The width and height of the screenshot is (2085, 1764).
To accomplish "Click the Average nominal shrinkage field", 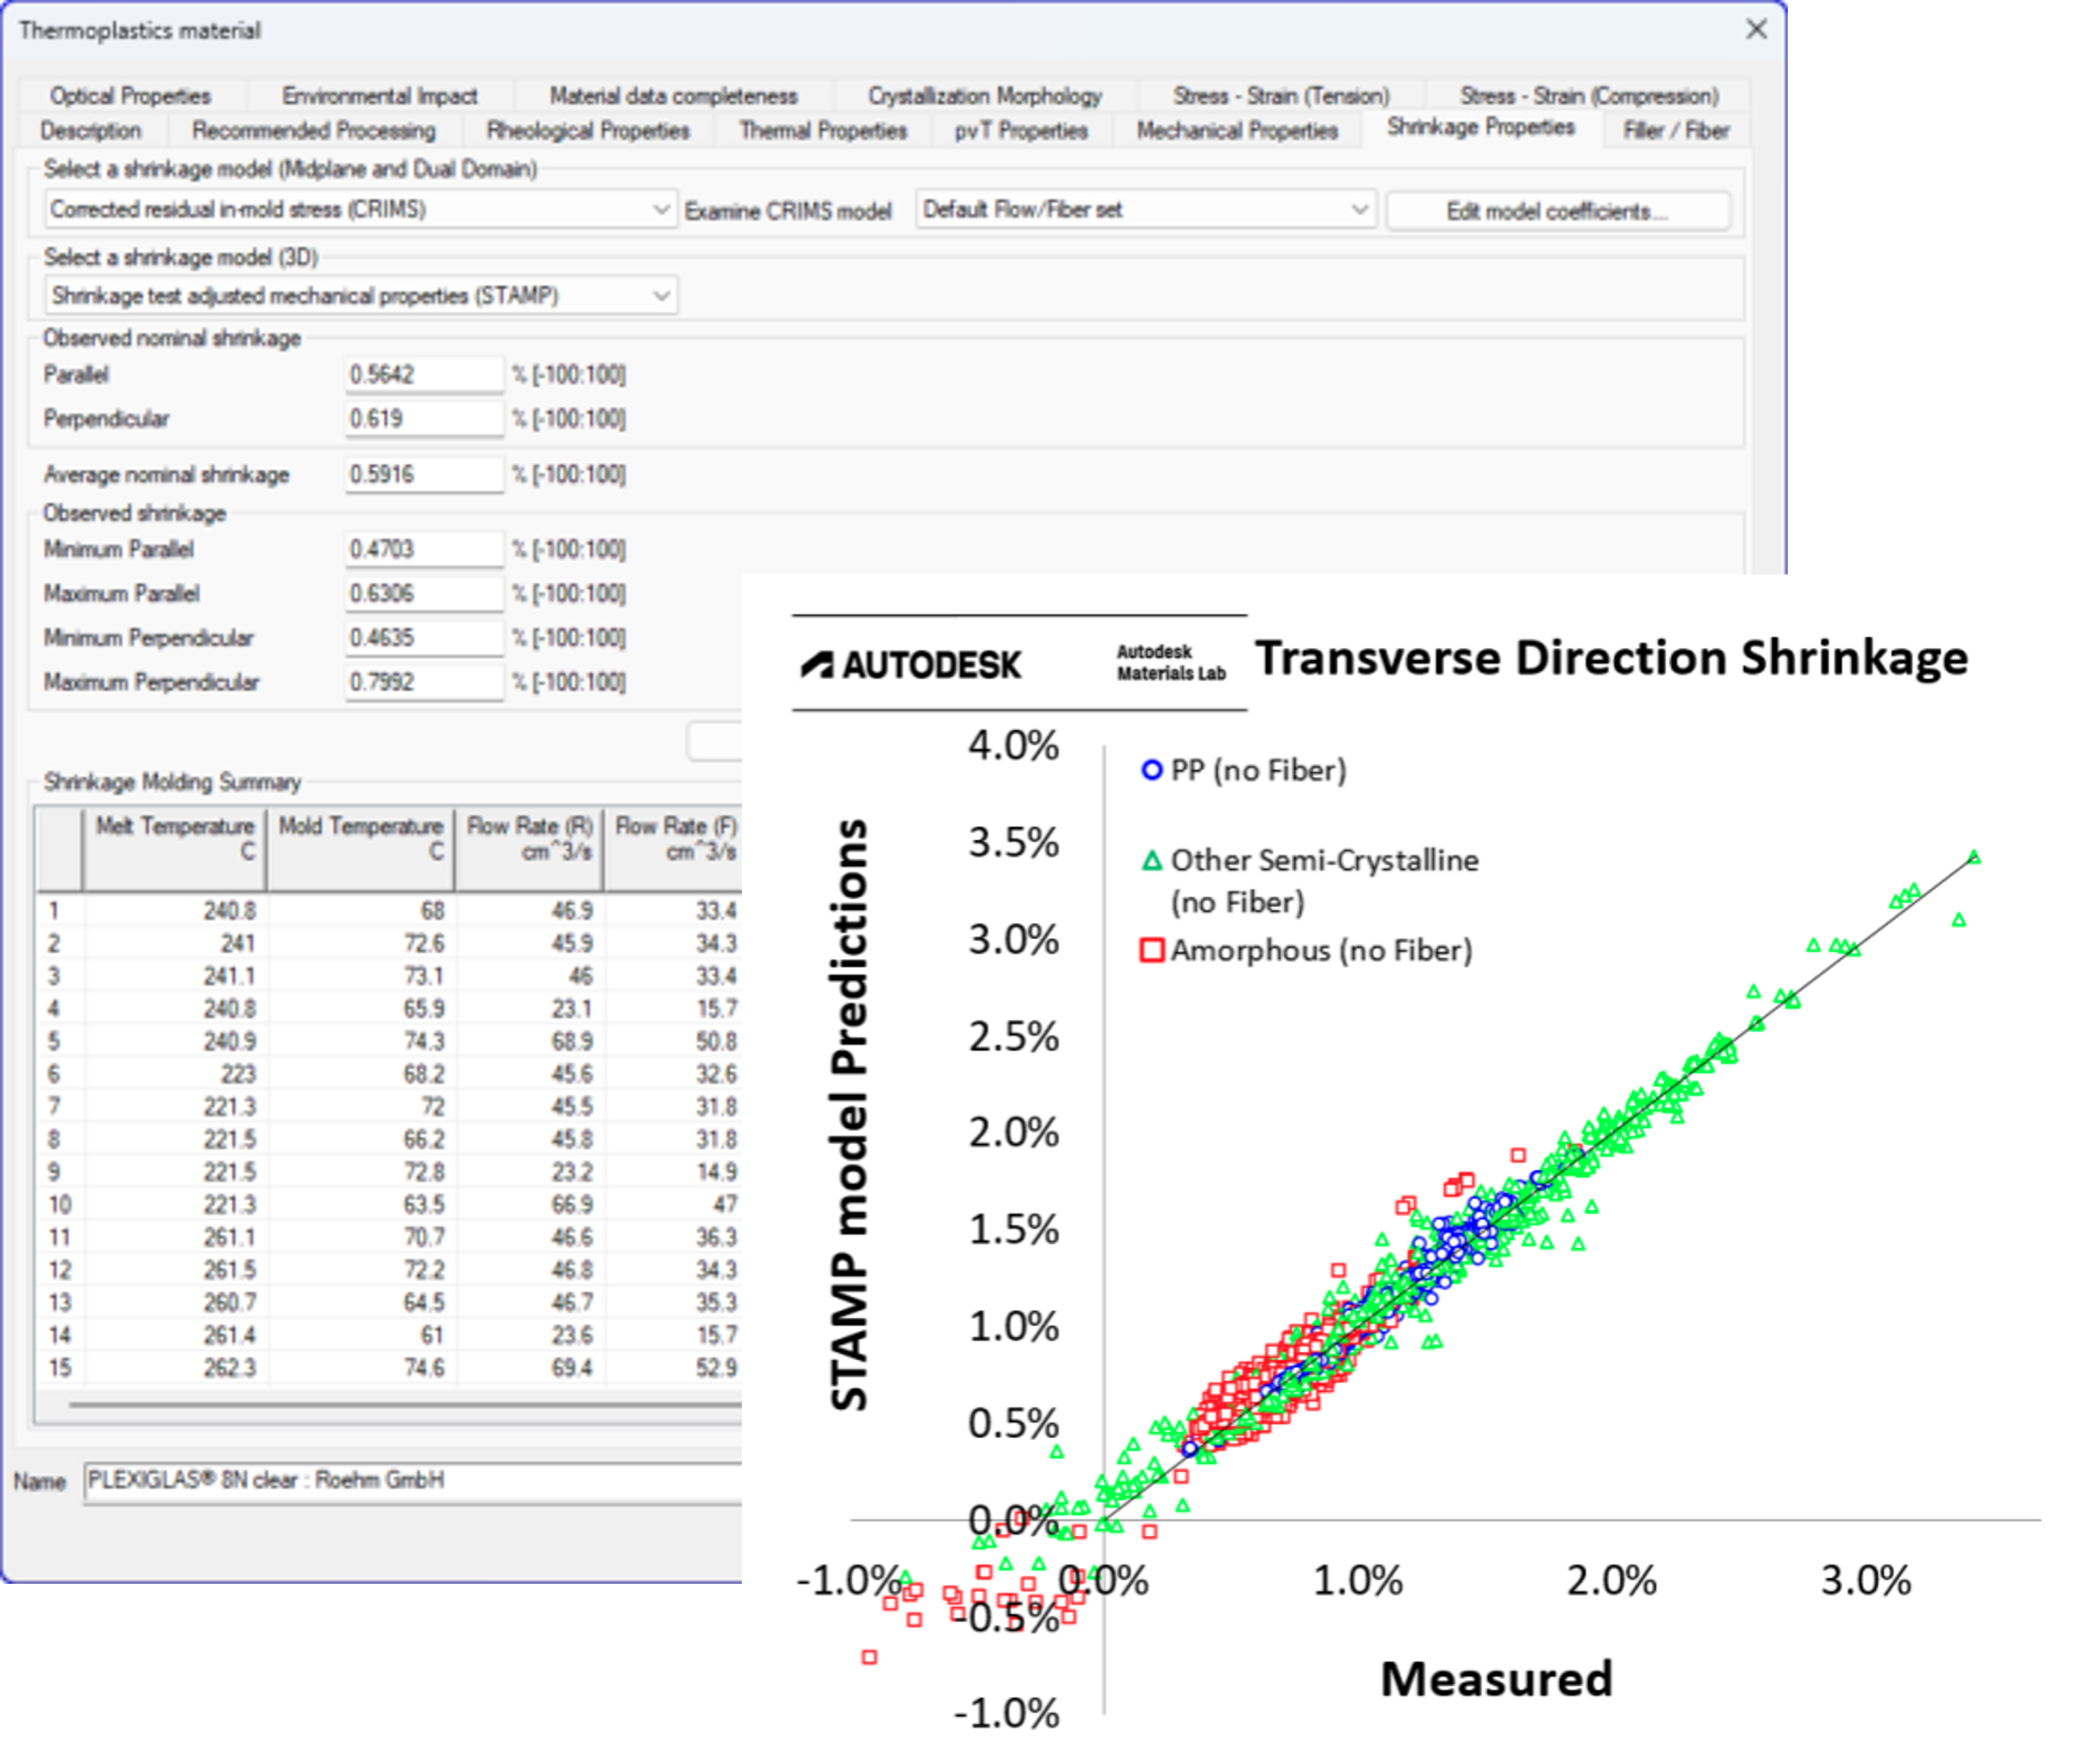I will point(423,475).
